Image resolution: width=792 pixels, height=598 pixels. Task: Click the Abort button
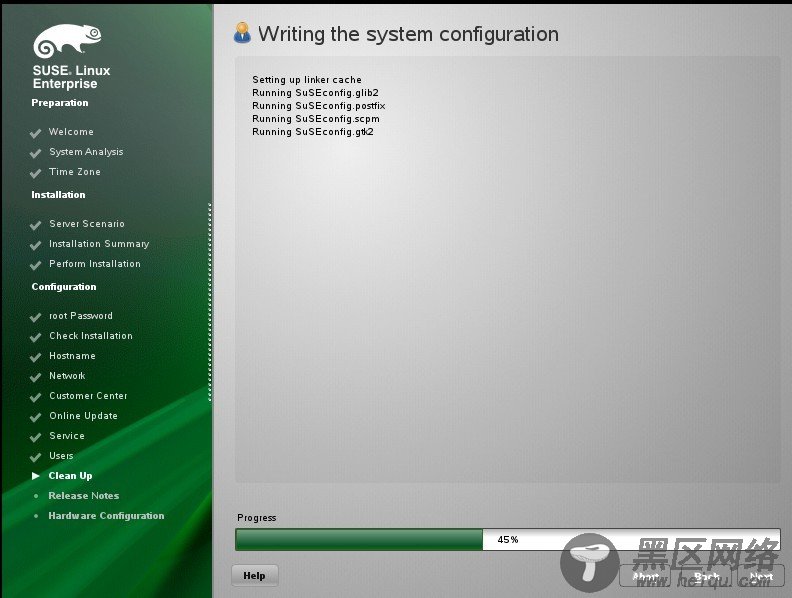(646, 576)
